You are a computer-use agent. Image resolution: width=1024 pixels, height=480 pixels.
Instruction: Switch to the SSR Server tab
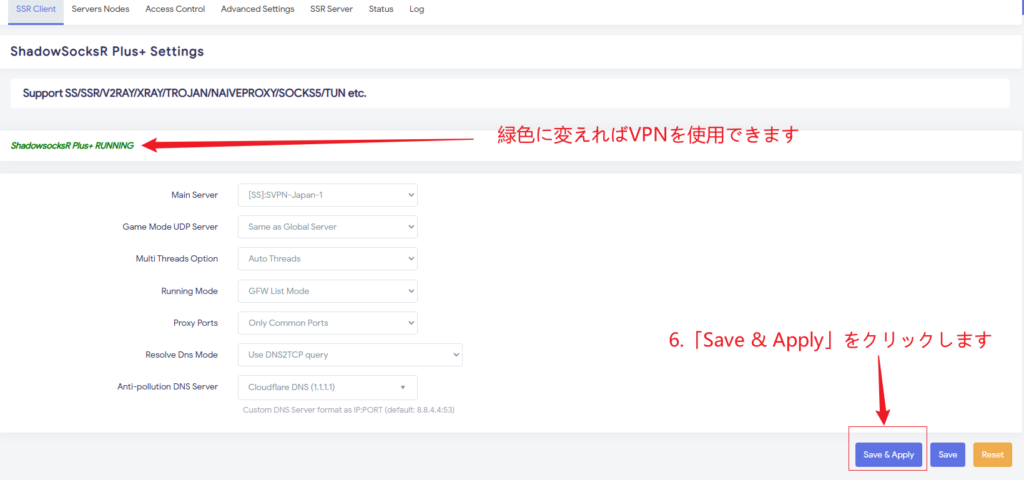[x=332, y=9]
